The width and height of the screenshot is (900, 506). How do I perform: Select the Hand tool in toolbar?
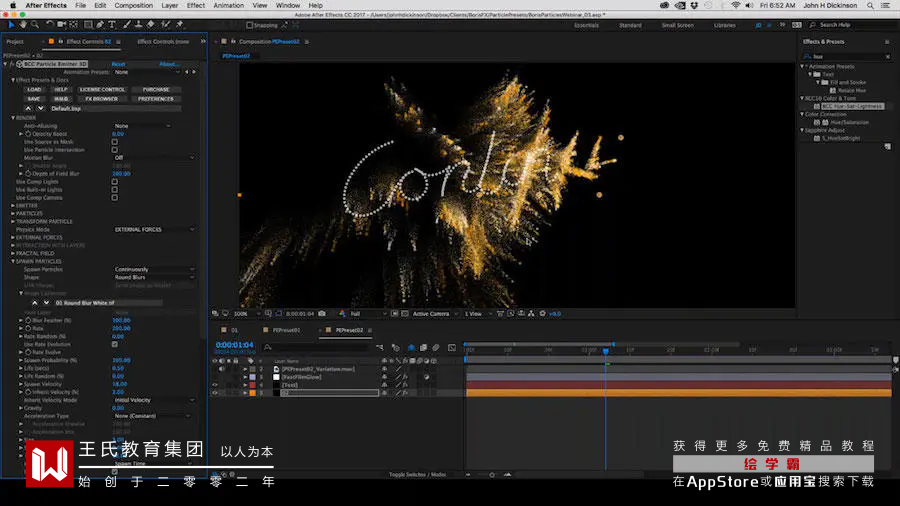(x=23, y=25)
